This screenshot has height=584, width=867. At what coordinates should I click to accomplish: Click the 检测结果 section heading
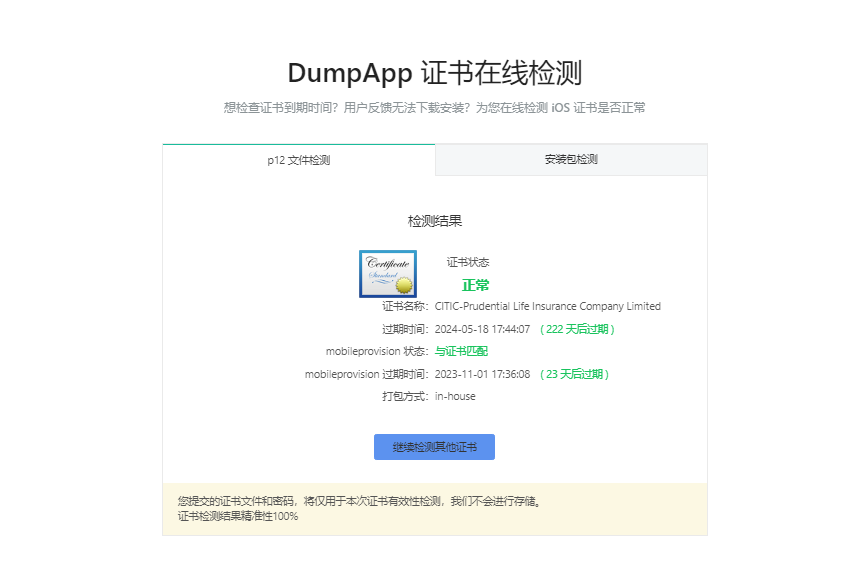[434, 221]
